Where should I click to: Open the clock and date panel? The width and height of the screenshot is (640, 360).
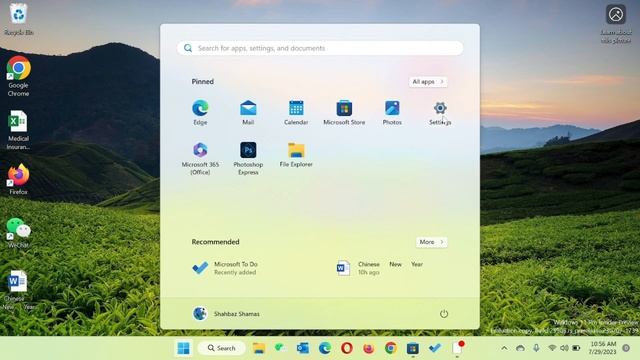pos(603,348)
